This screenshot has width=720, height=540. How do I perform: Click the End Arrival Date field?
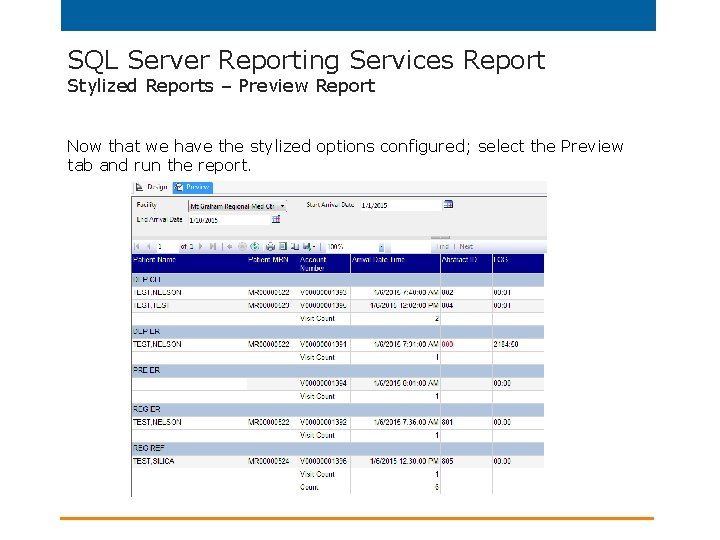(229, 220)
